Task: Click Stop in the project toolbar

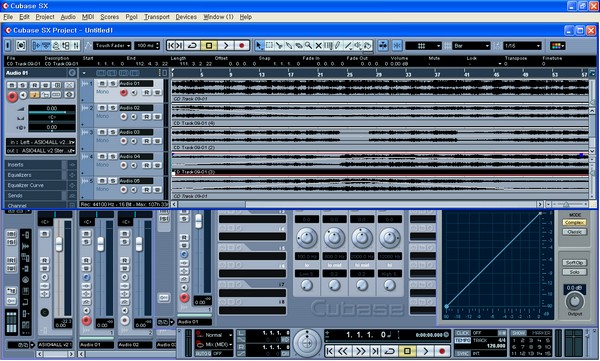Action: 209,46
